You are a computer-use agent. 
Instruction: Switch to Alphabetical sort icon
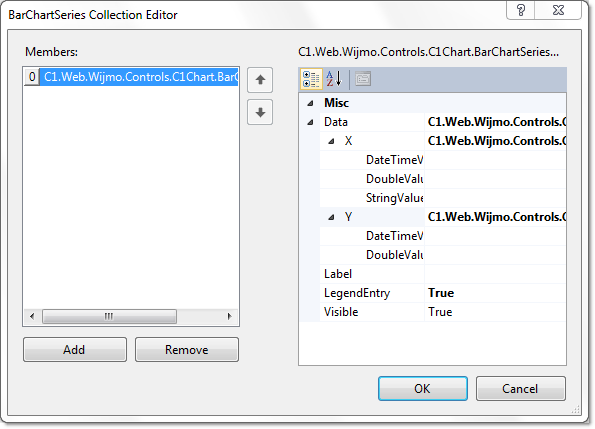[334, 79]
